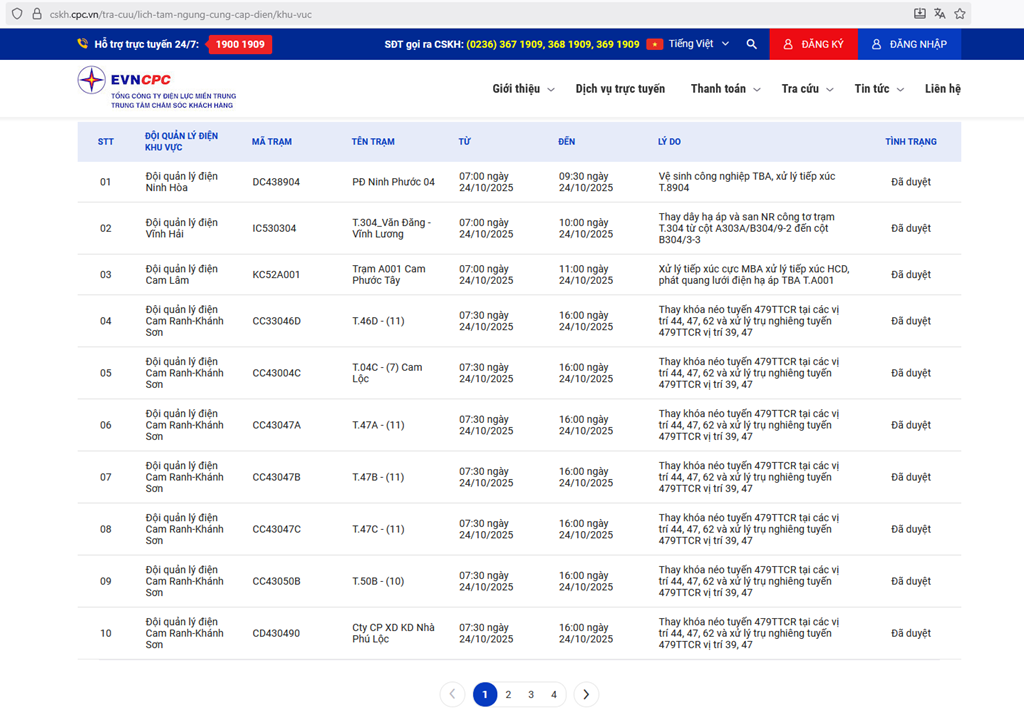Open the Liên hệ menu item

942,89
